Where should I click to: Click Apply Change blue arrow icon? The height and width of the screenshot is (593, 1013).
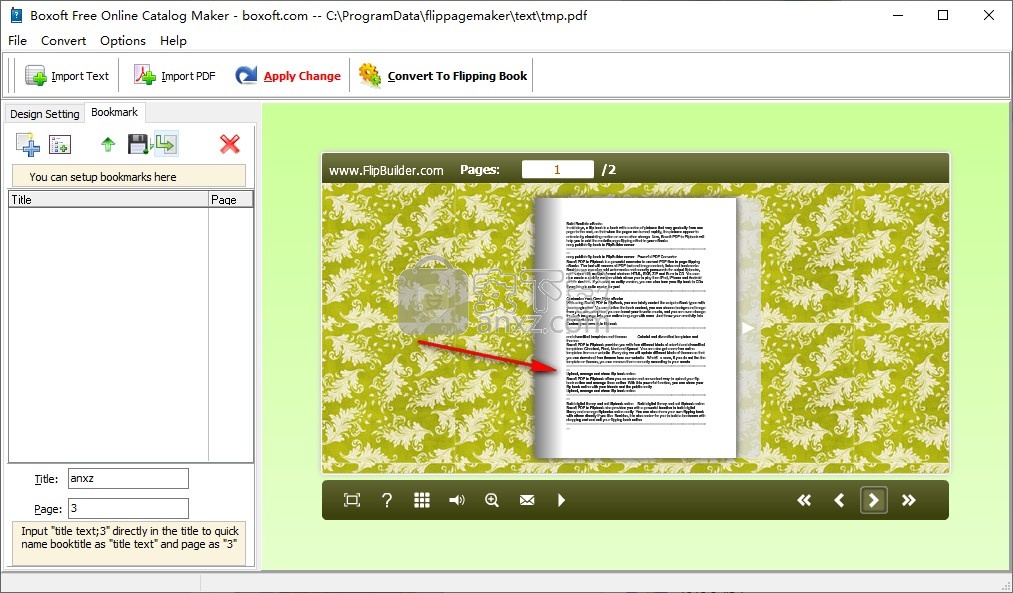pyautogui.click(x=246, y=76)
